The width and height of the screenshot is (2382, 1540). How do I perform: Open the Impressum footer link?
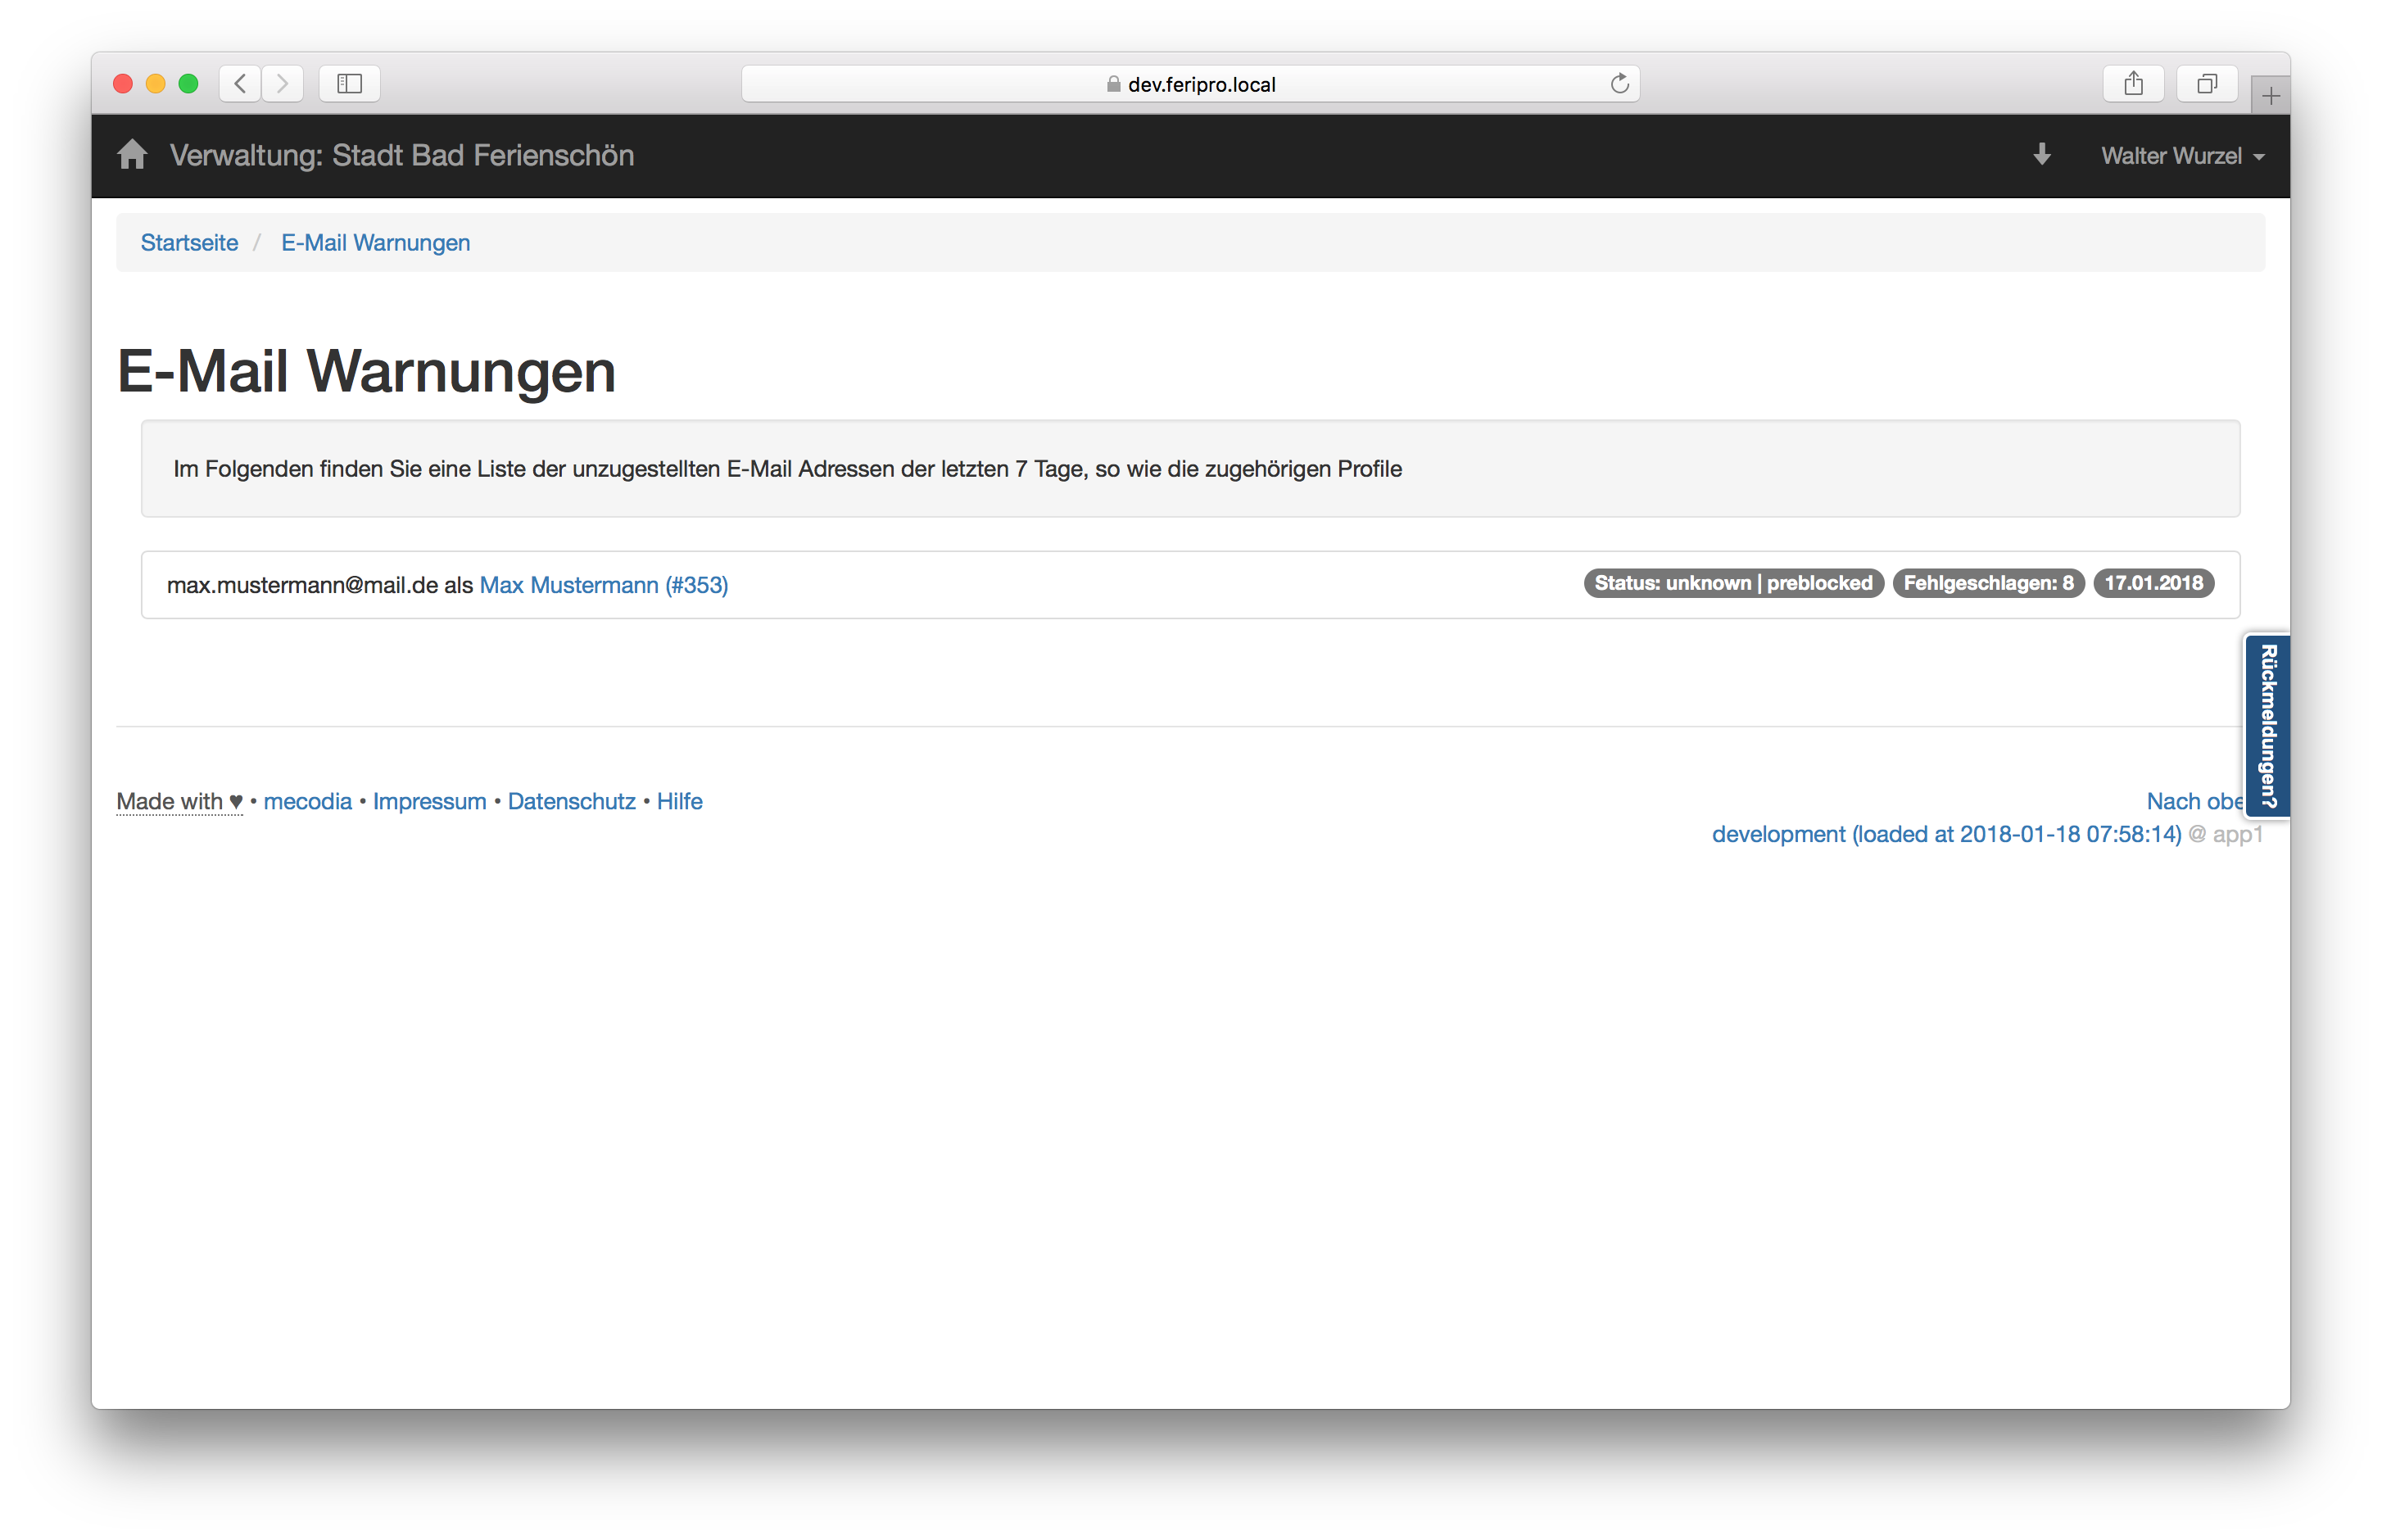[x=429, y=801]
